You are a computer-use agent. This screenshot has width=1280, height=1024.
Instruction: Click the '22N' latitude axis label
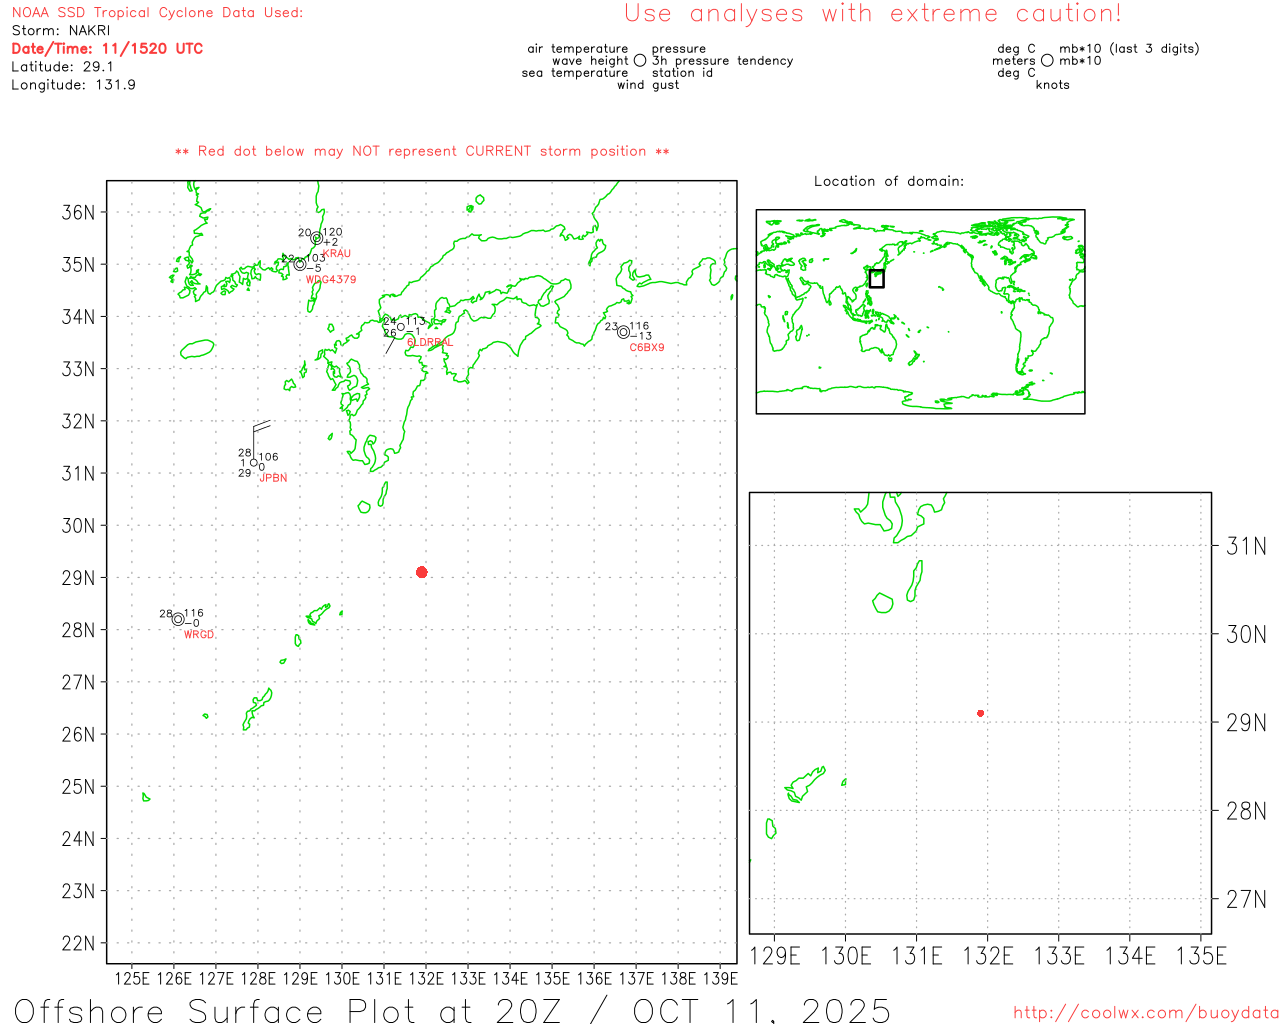[78, 944]
